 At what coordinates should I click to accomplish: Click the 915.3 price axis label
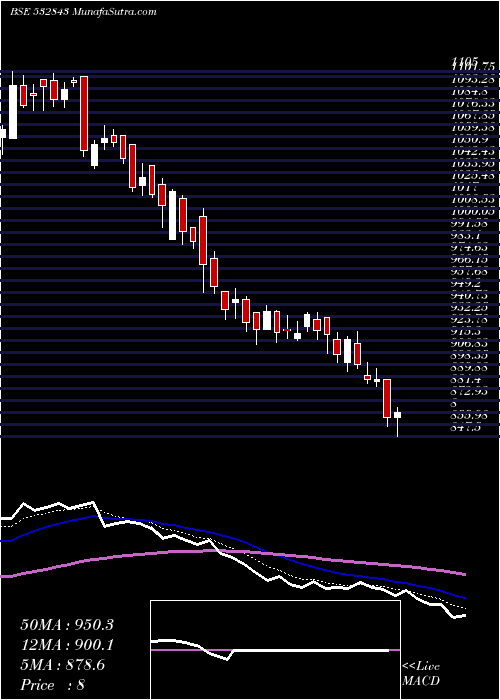(x=467, y=332)
